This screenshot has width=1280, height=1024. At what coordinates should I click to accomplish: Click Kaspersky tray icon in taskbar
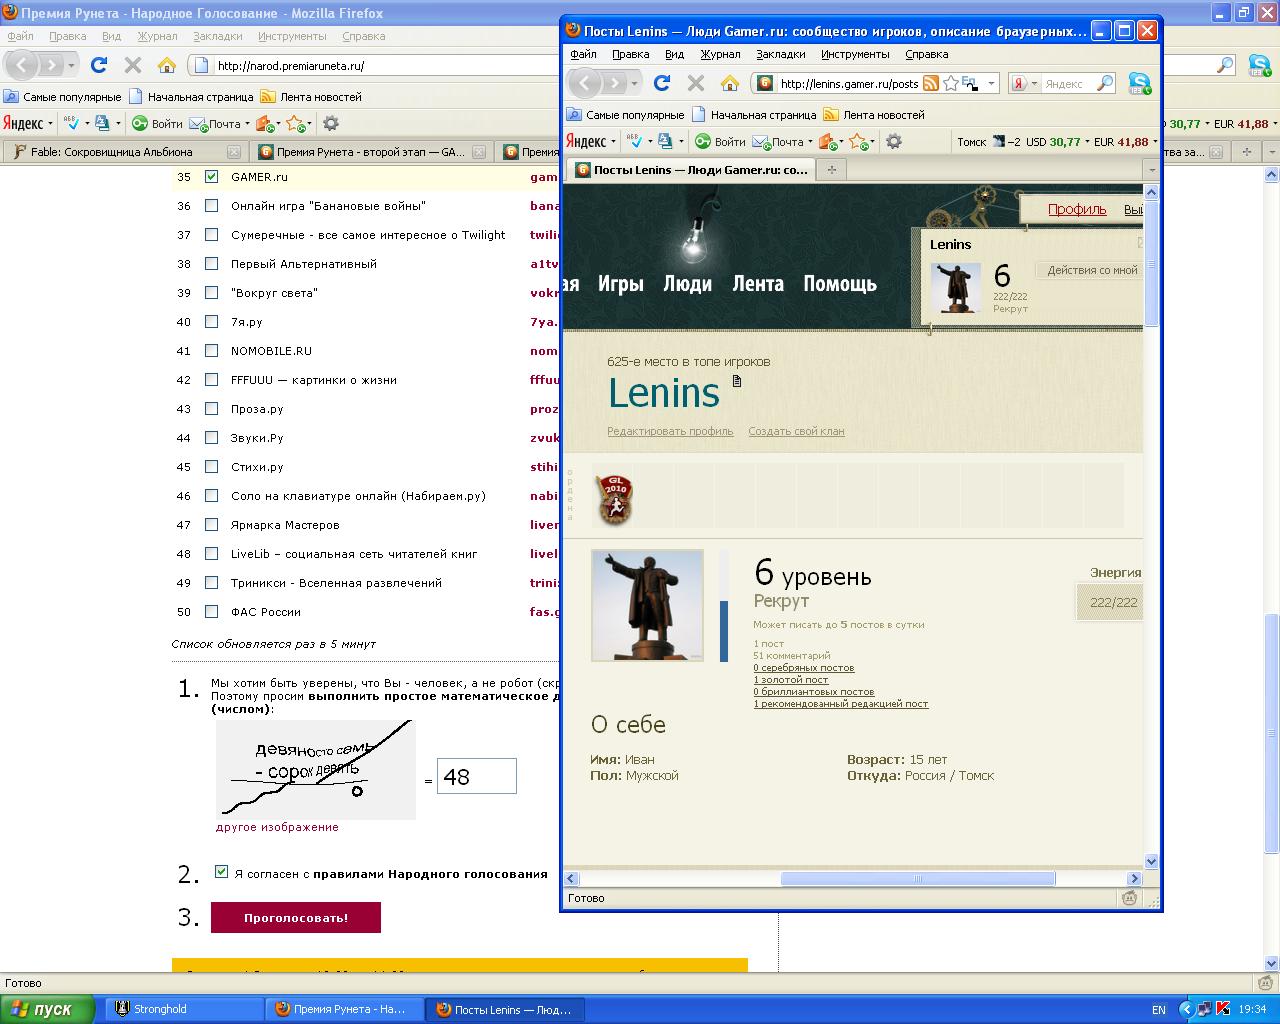1223,1010
